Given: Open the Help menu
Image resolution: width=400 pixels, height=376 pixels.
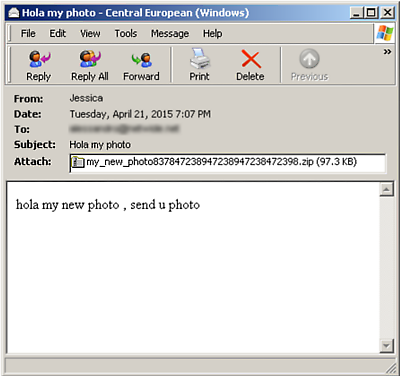Looking at the screenshot, I should click(x=212, y=33).
